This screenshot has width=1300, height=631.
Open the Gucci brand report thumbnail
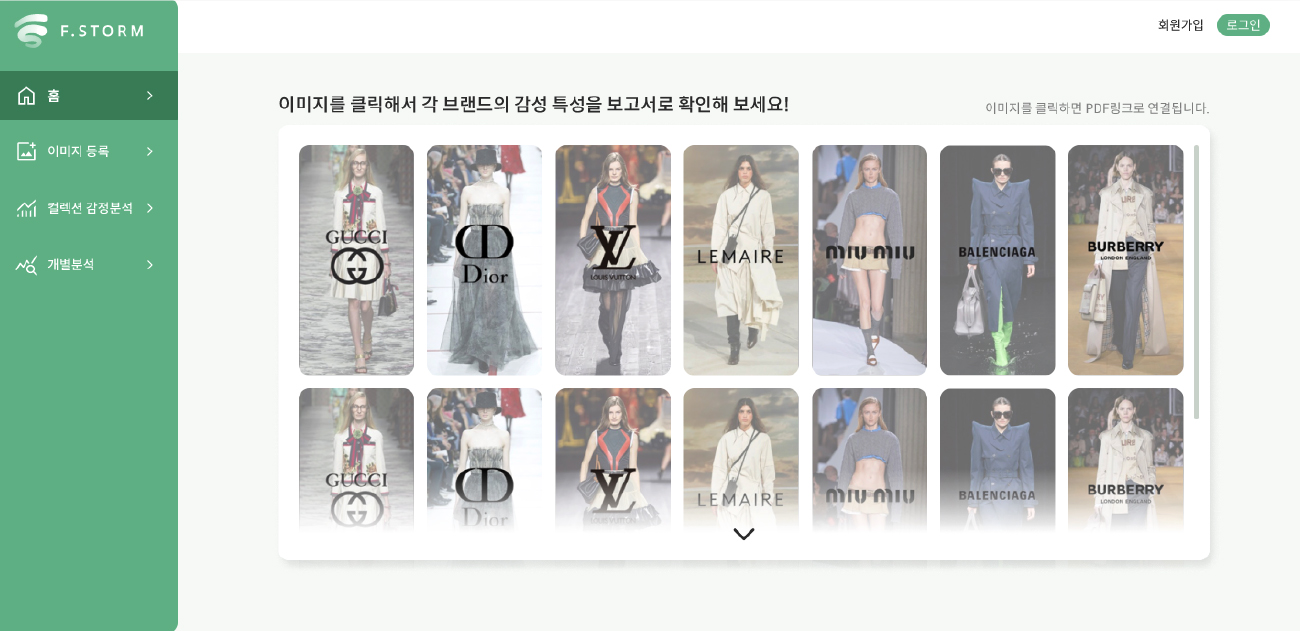tap(356, 260)
